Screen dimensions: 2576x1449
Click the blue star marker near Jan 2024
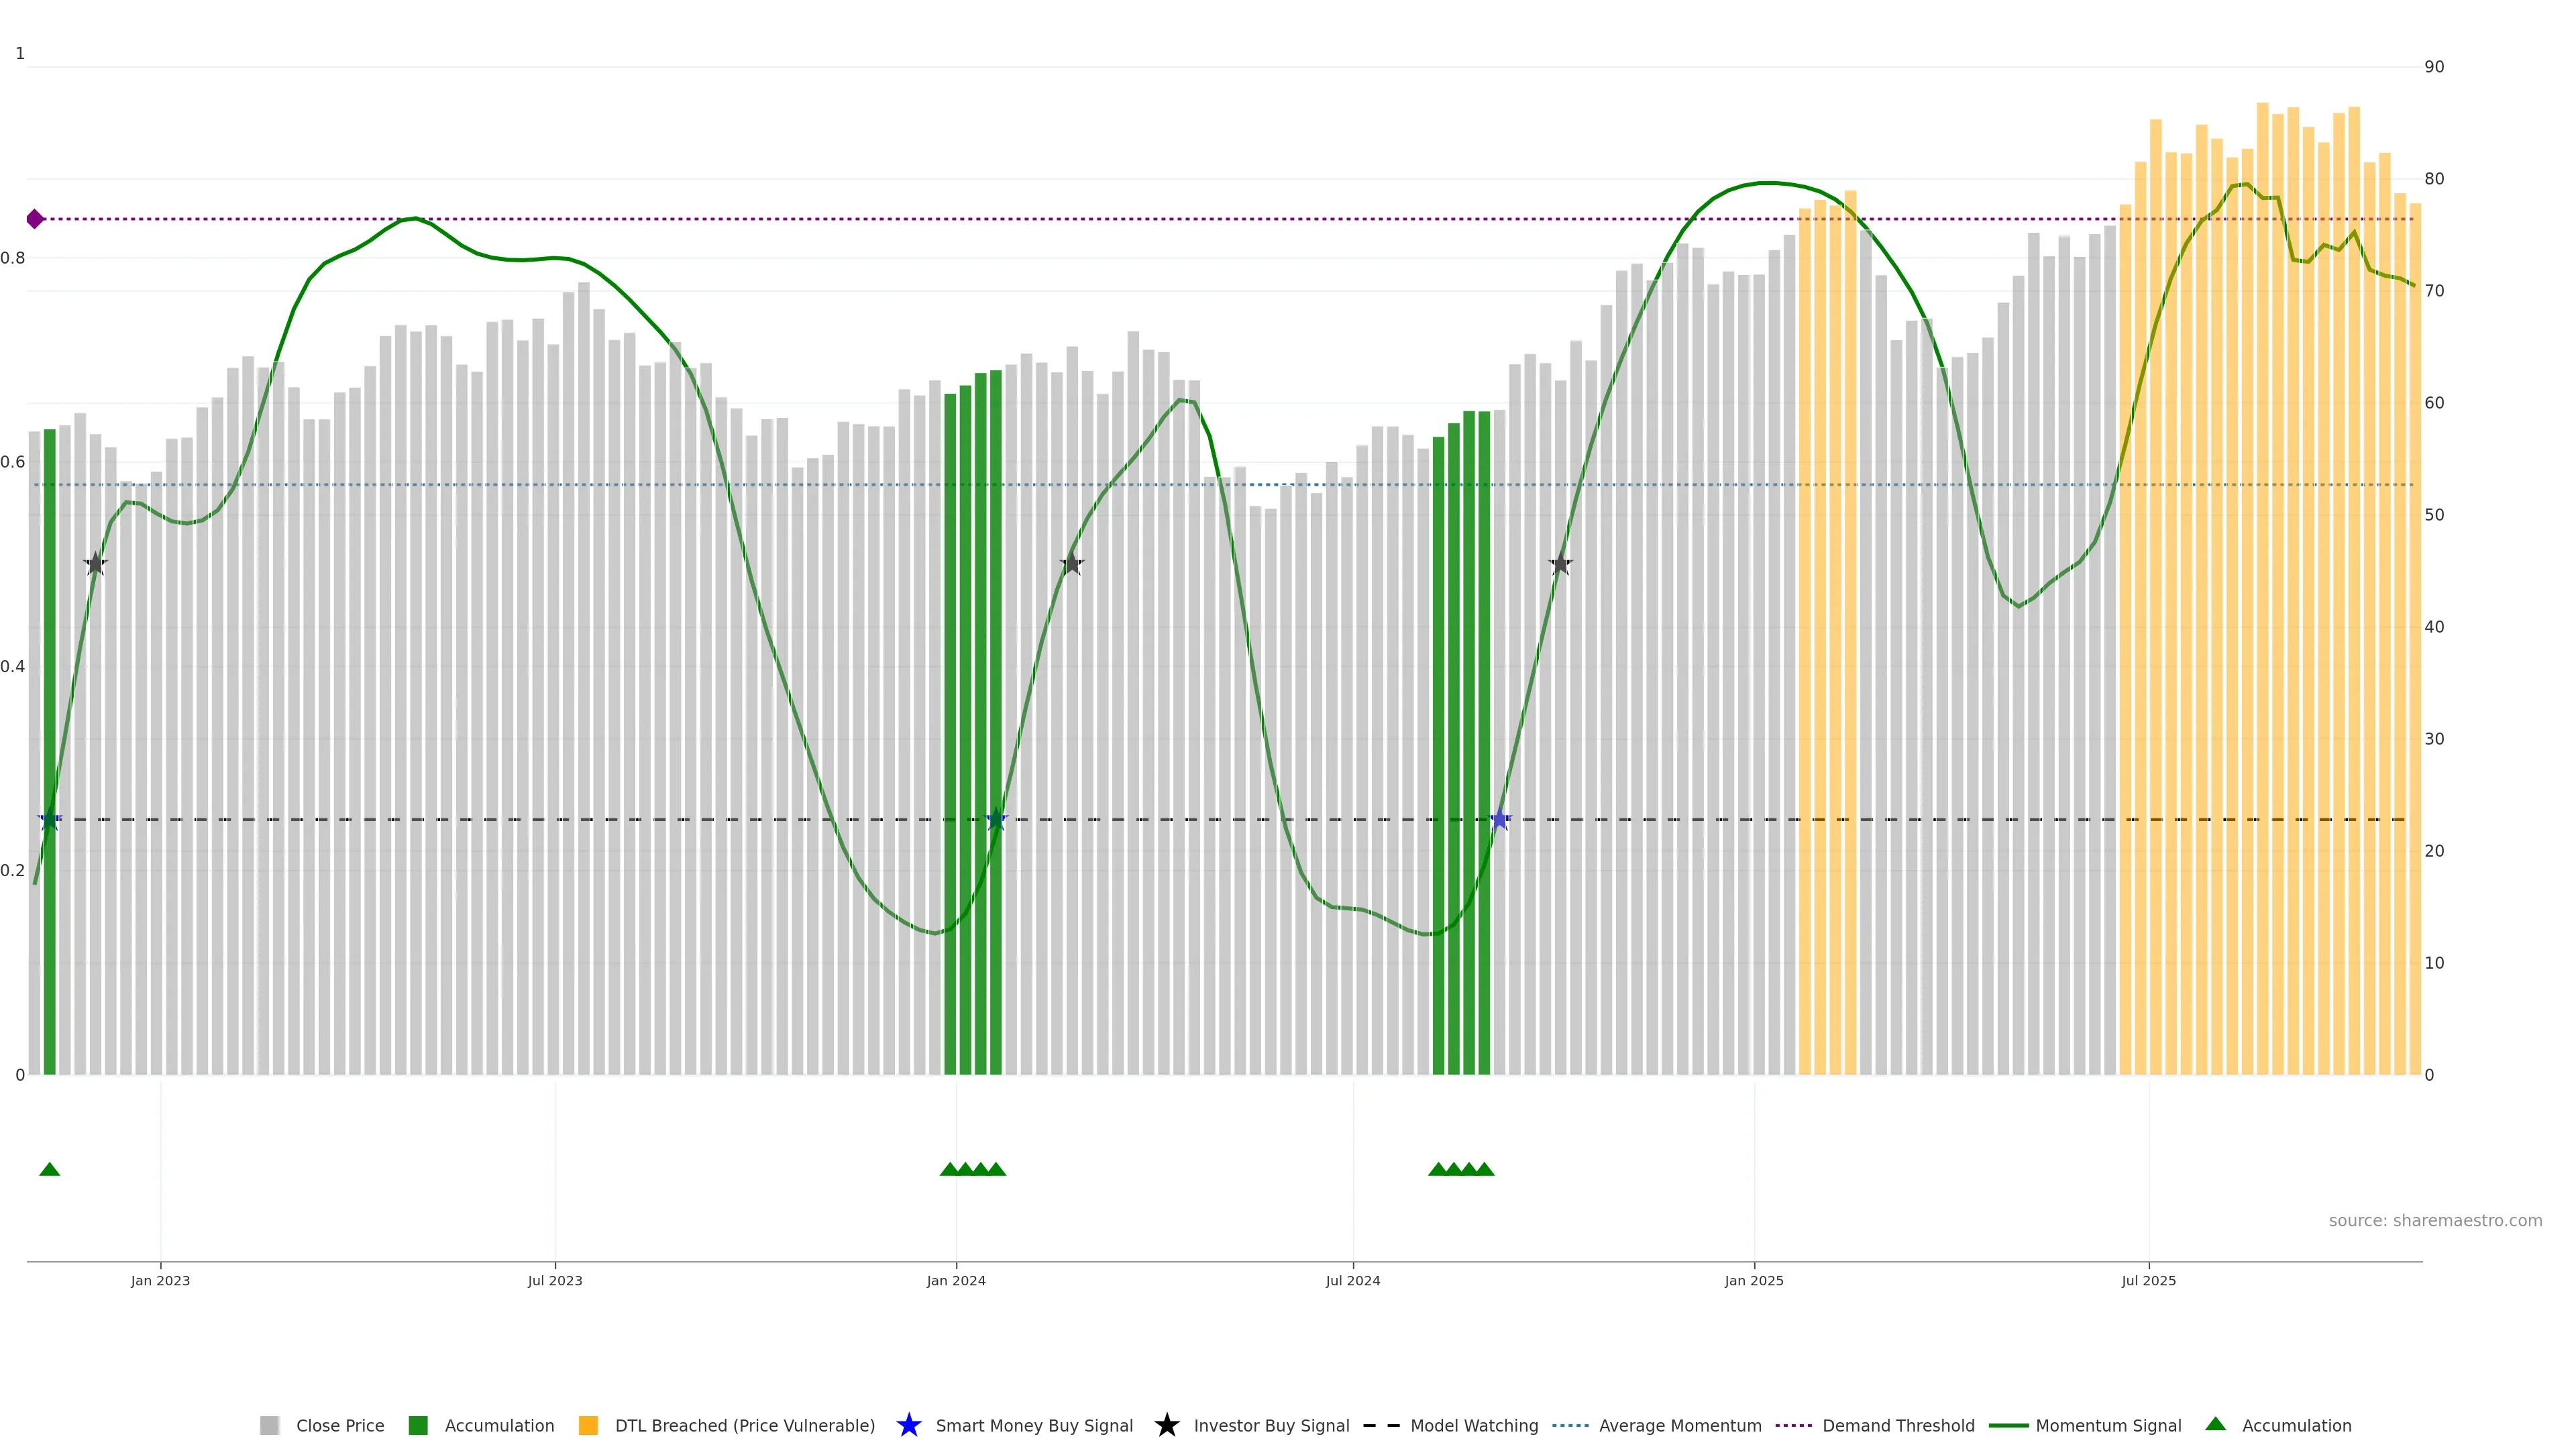click(x=996, y=819)
